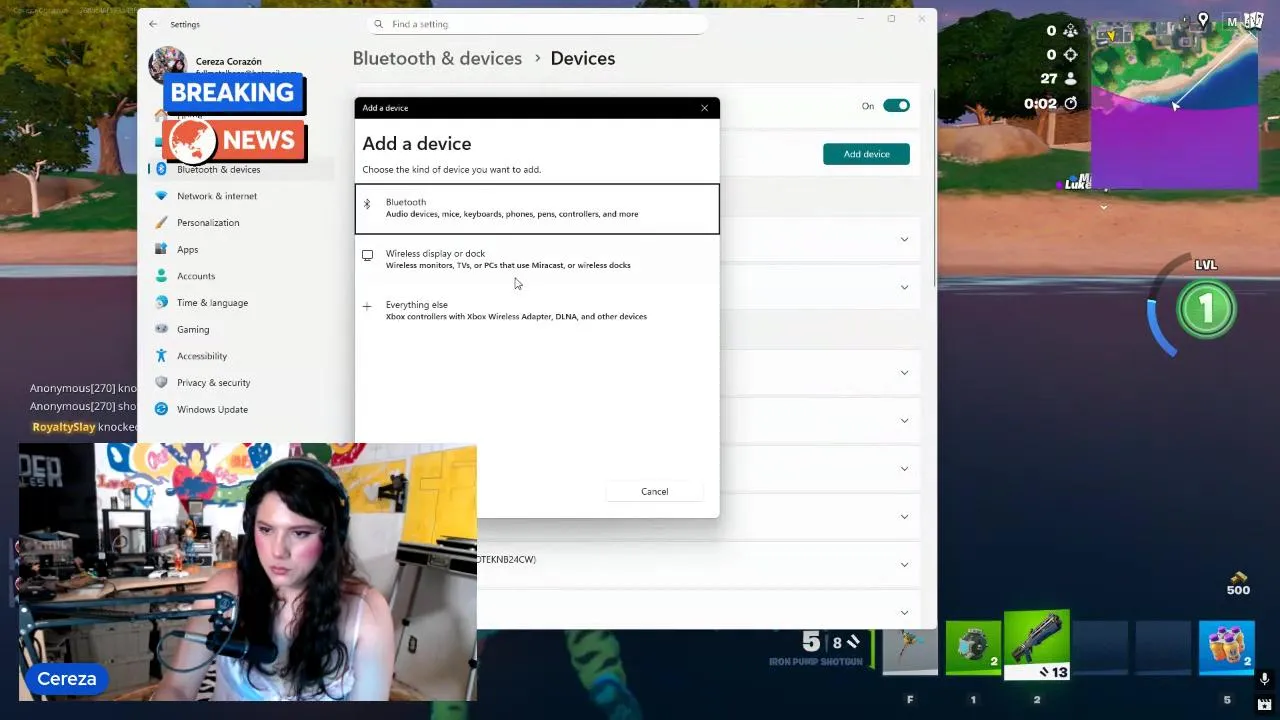The image size is (1280, 720).
Task: Click the teal Add device button
Action: (866, 154)
